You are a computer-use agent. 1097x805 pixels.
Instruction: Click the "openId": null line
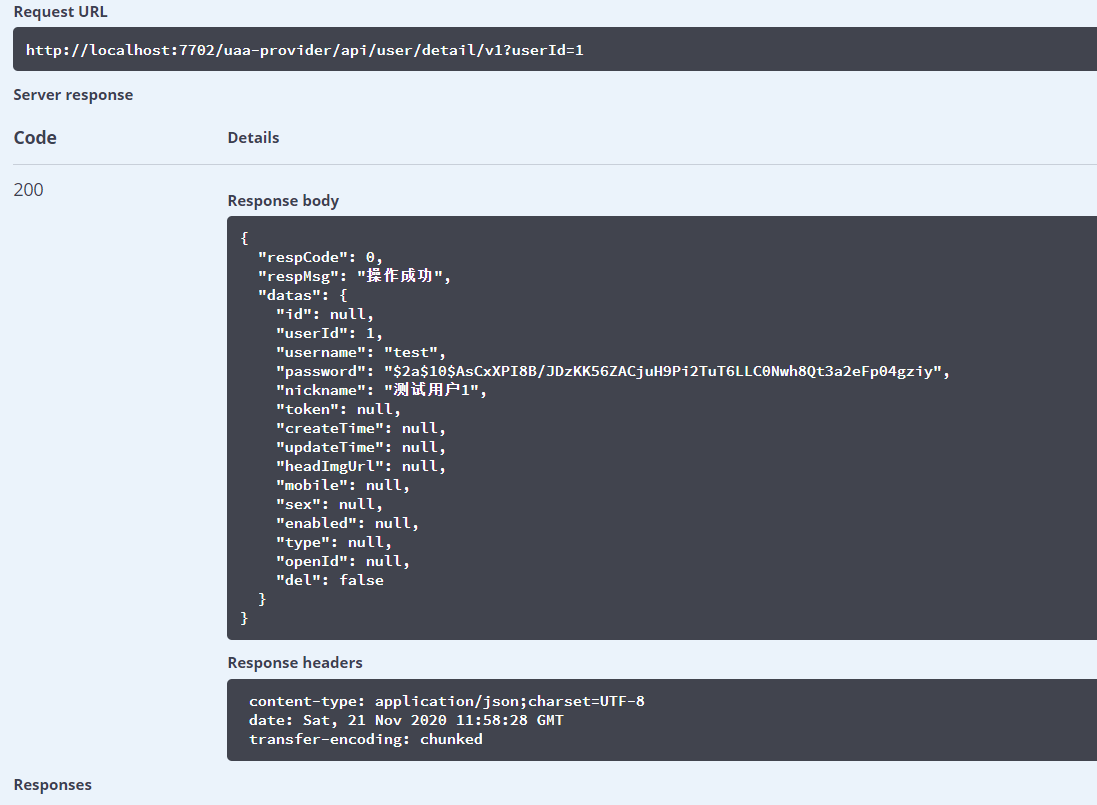tap(342, 561)
